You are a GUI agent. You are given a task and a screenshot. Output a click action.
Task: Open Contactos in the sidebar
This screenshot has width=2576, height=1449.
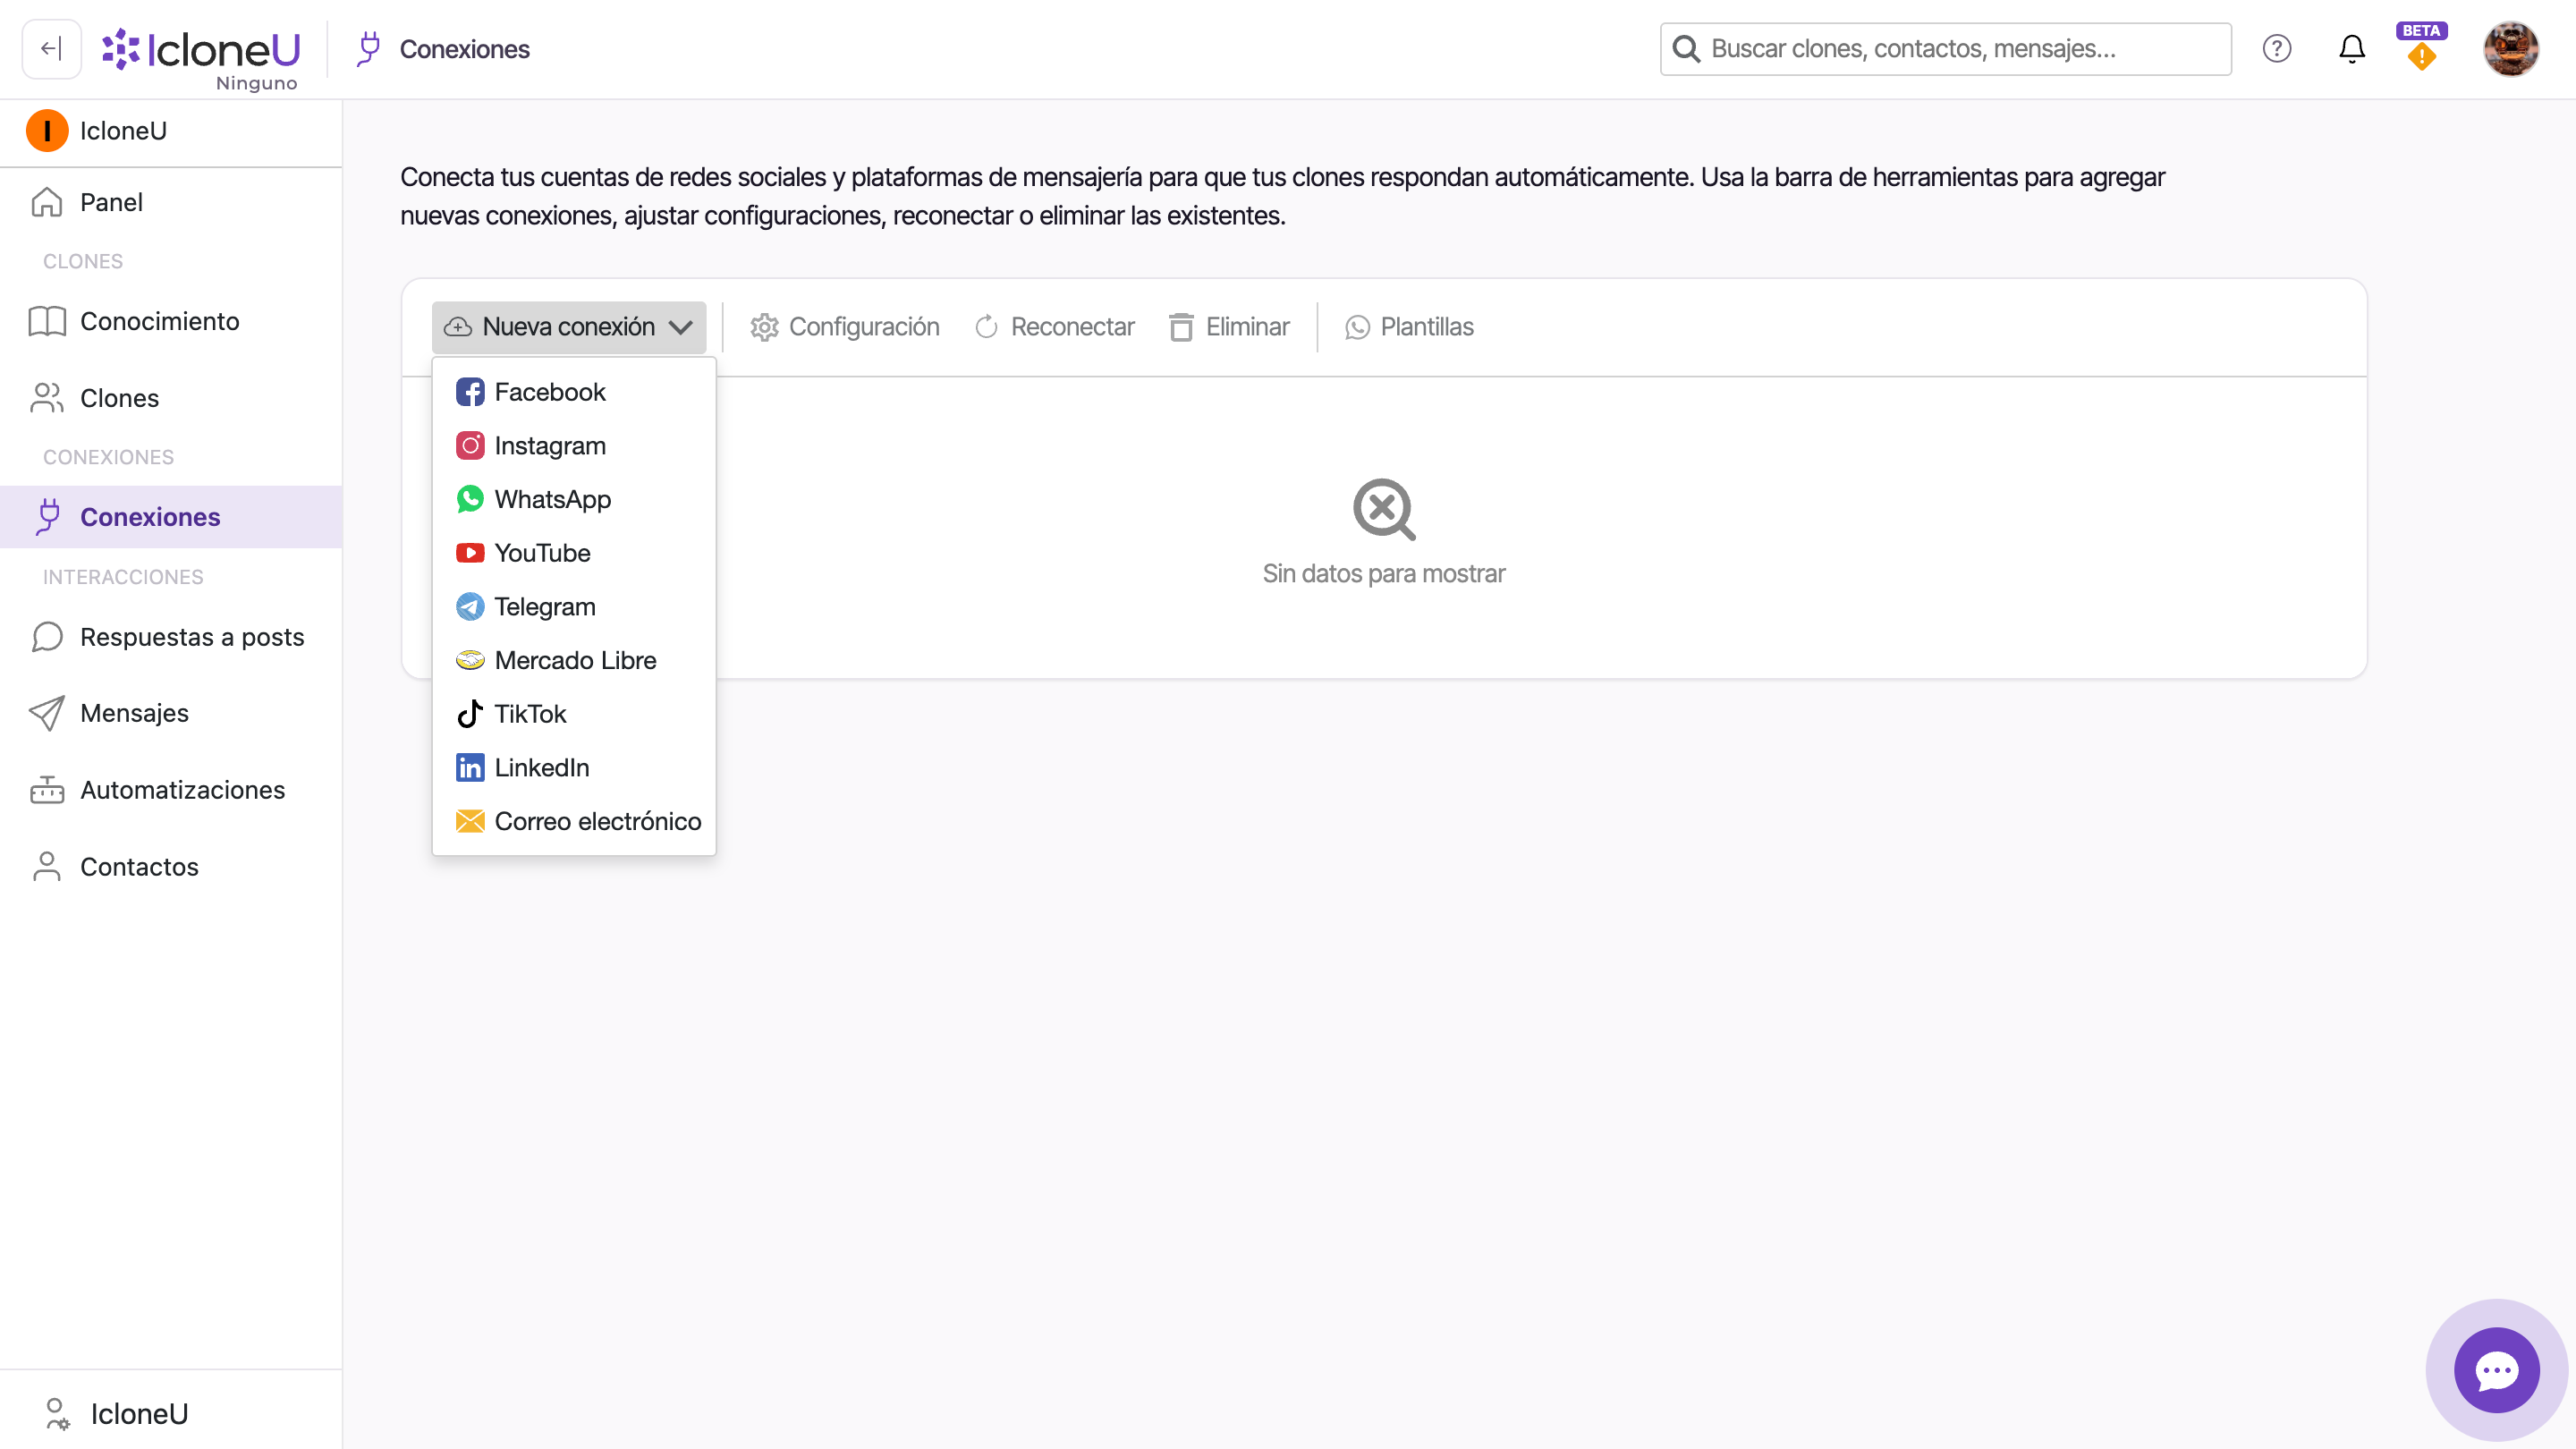(171, 867)
